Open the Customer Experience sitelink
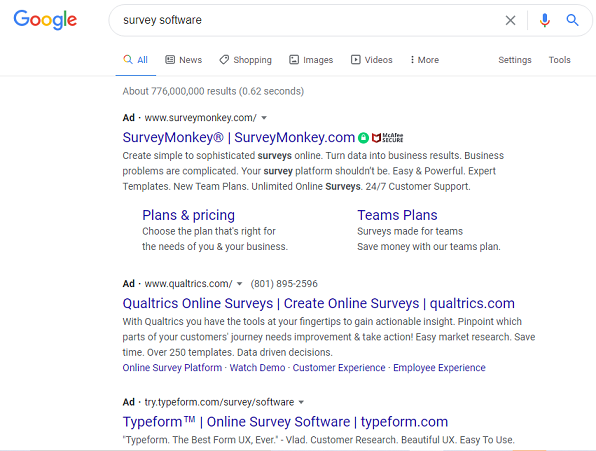The image size is (596, 451). [339, 368]
